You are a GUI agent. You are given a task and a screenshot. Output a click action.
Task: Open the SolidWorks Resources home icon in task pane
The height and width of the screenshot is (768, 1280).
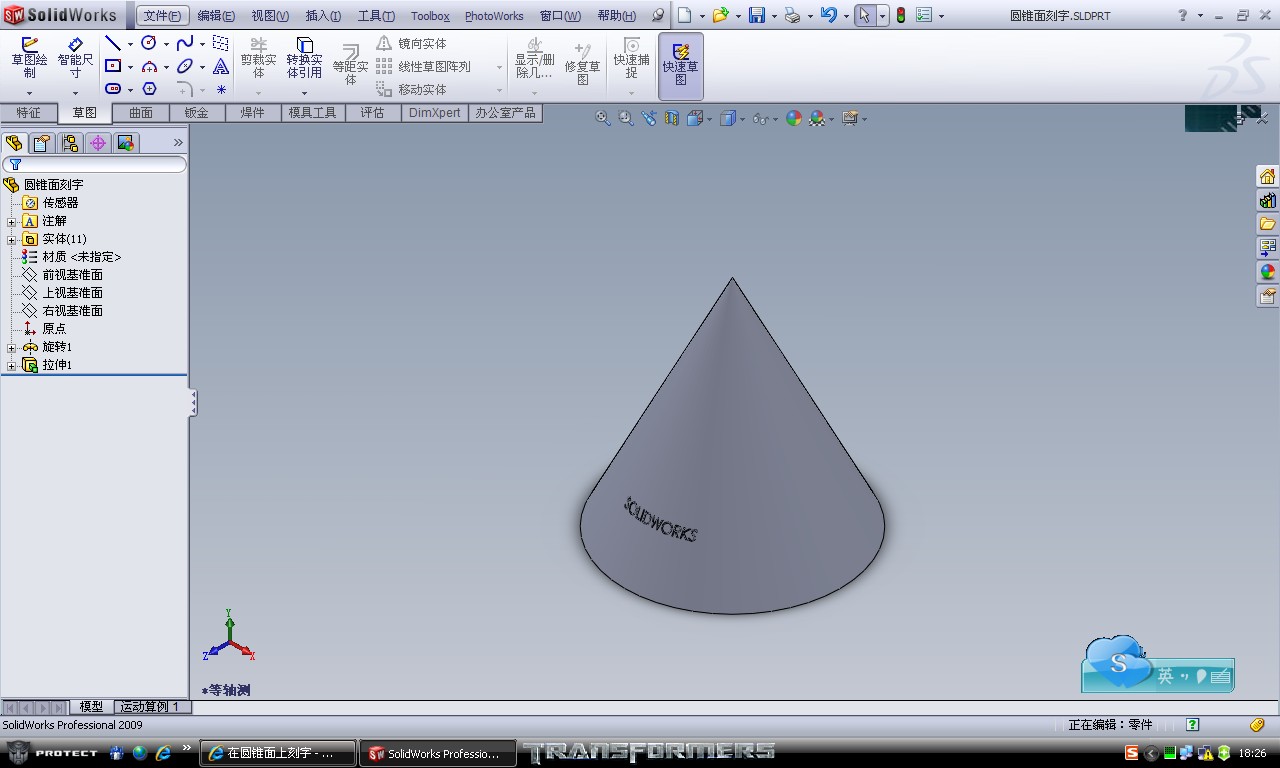pyautogui.click(x=1267, y=177)
